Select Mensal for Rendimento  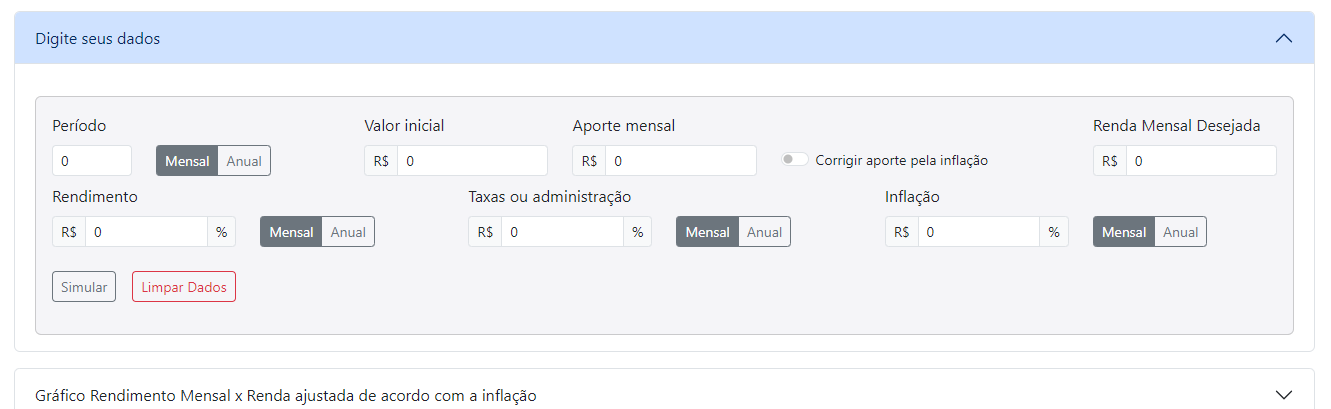coord(291,232)
